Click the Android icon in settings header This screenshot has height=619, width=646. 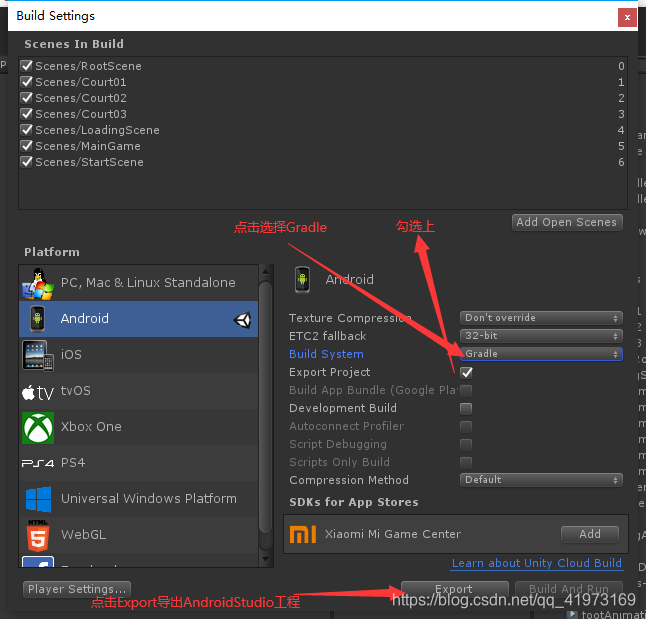tap(302, 279)
